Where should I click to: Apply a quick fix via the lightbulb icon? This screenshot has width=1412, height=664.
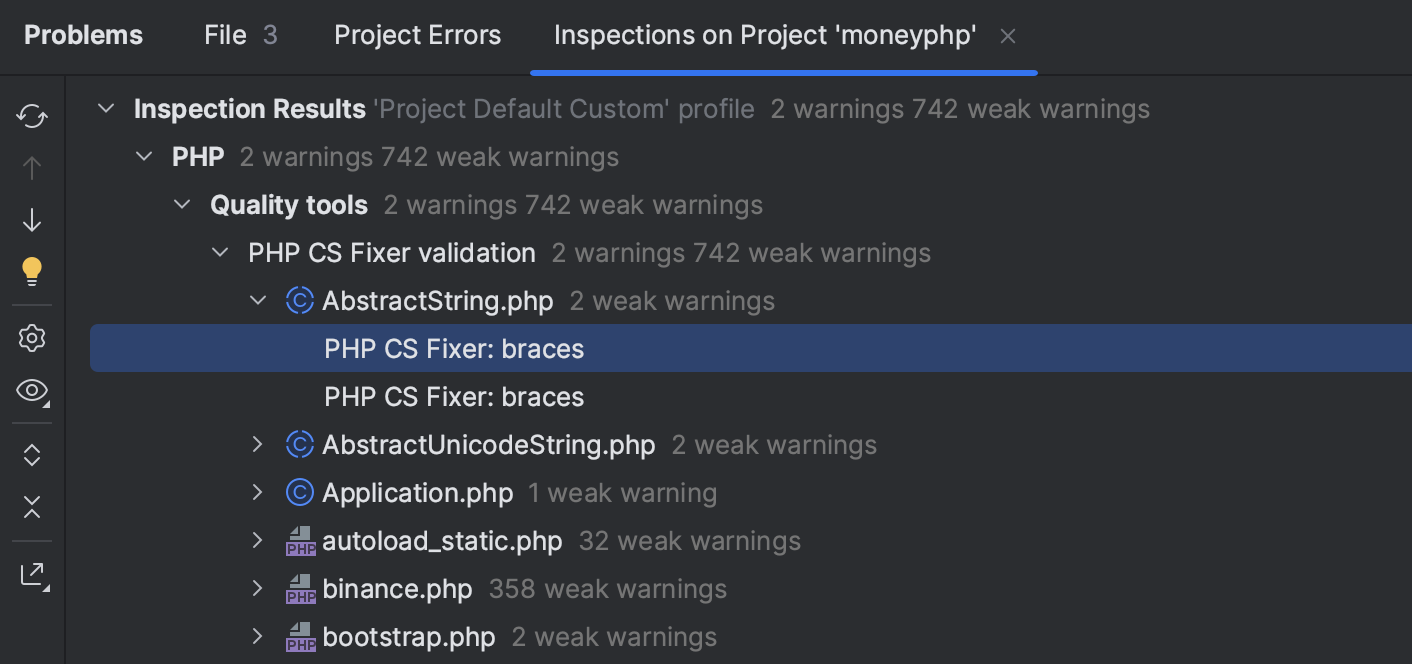click(x=31, y=270)
